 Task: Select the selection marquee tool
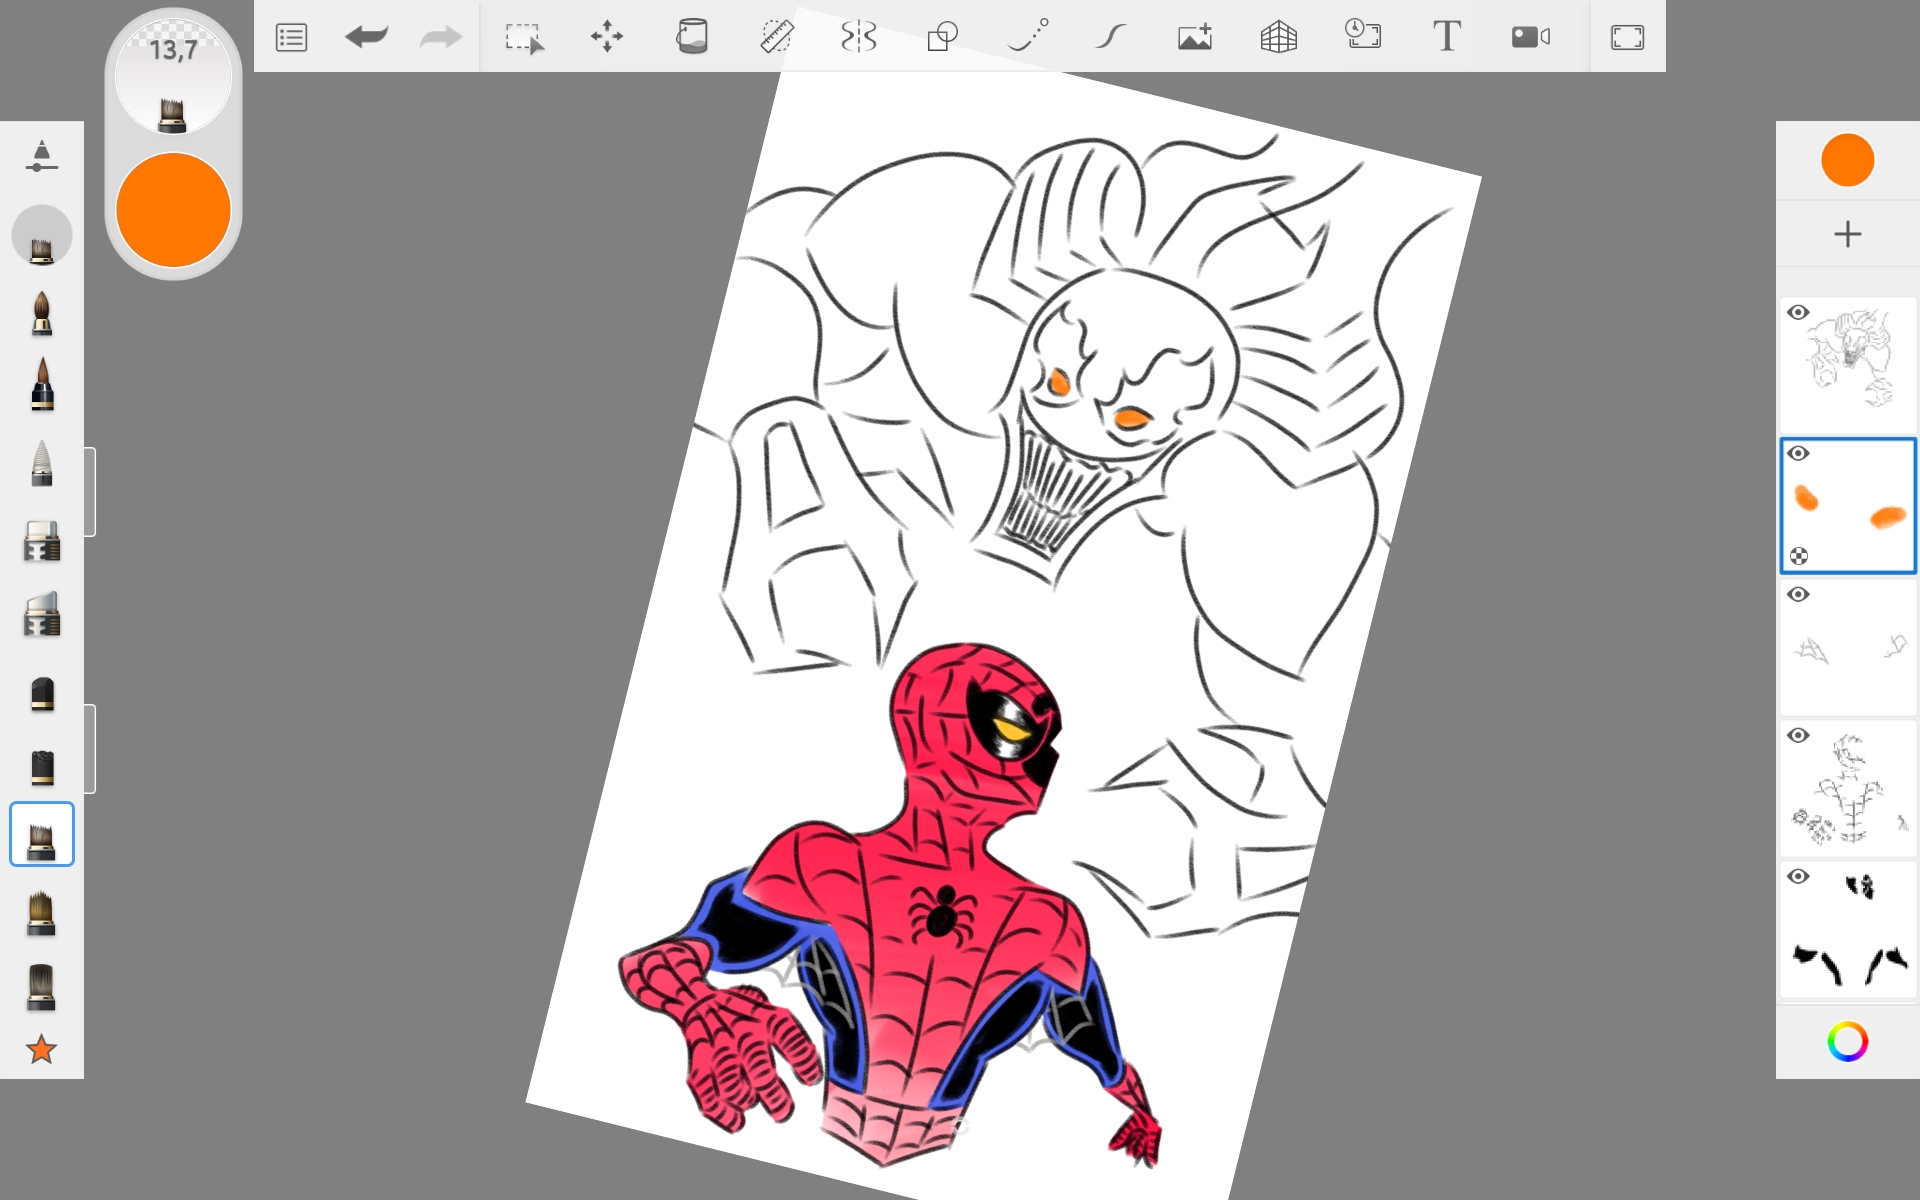(x=524, y=38)
